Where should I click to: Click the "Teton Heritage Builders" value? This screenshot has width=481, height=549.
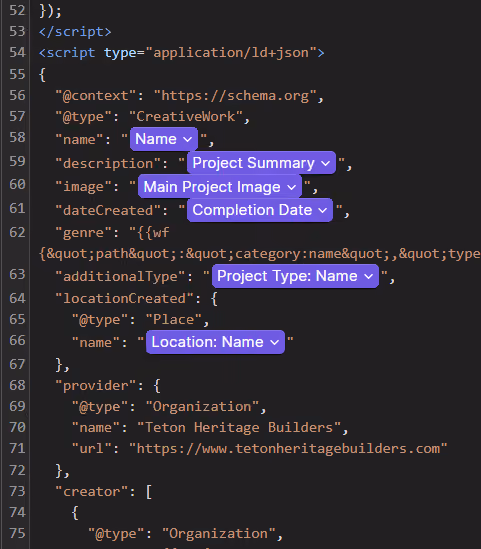click(239, 428)
